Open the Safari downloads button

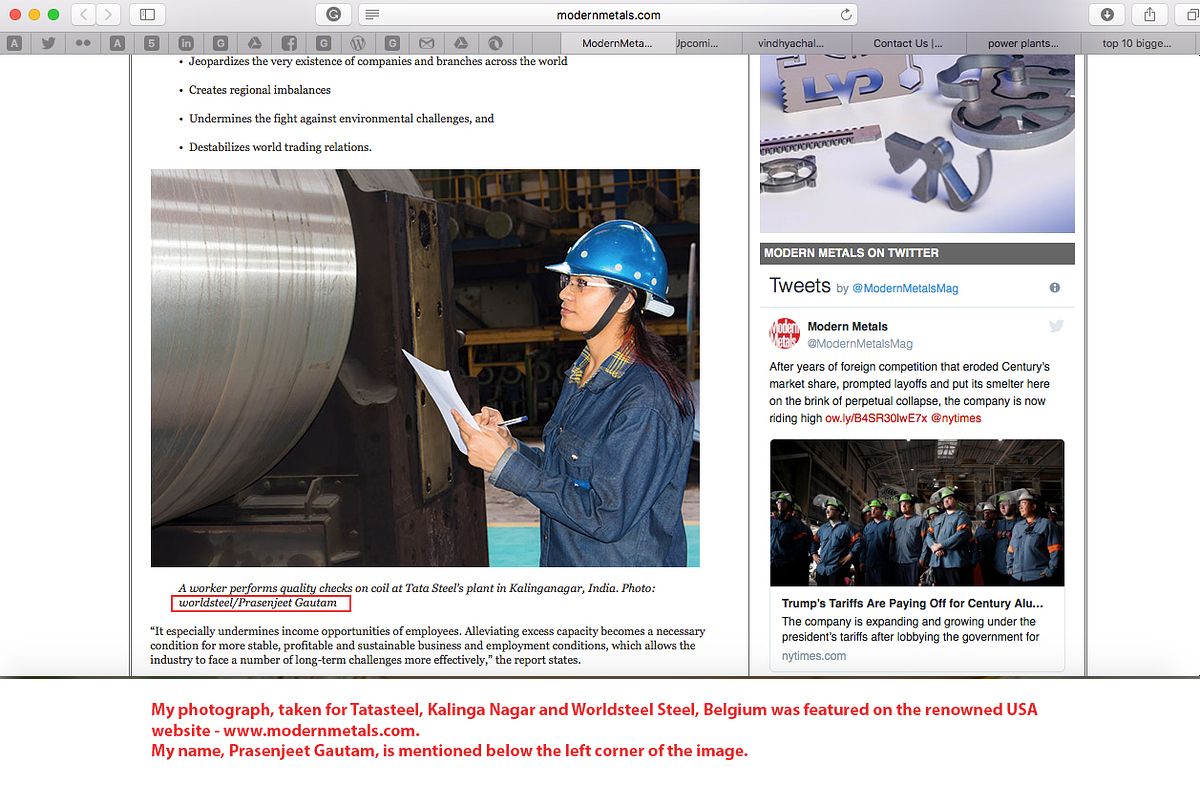tap(1107, 14)
